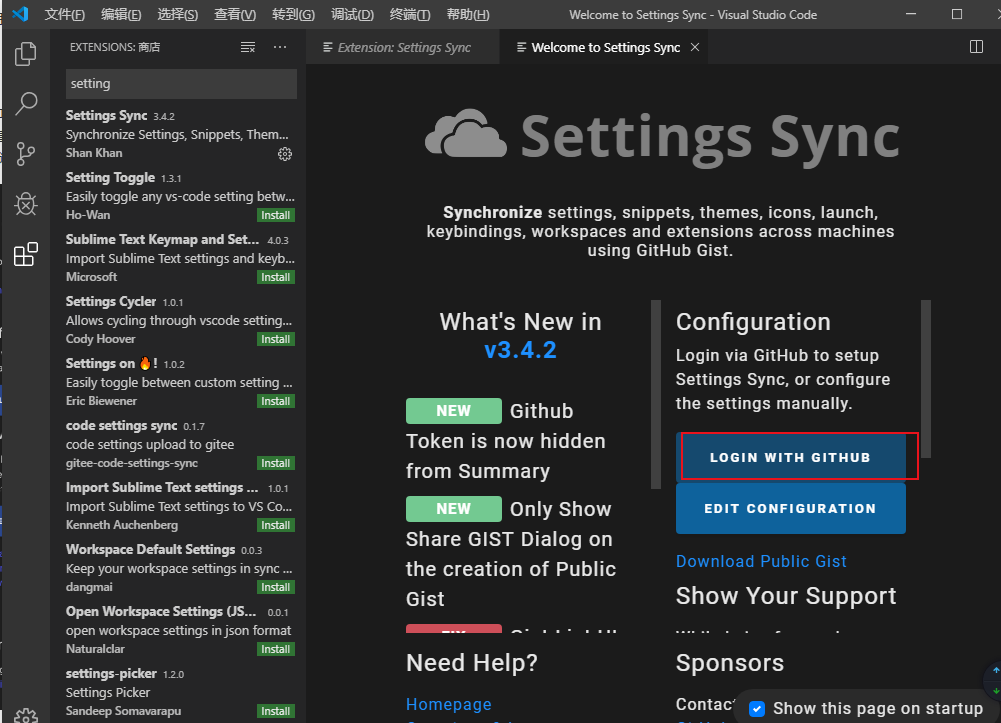Screen dimensions: 1001x723
Task: Click the Sponsors heading
Action: tap(730, 662)
